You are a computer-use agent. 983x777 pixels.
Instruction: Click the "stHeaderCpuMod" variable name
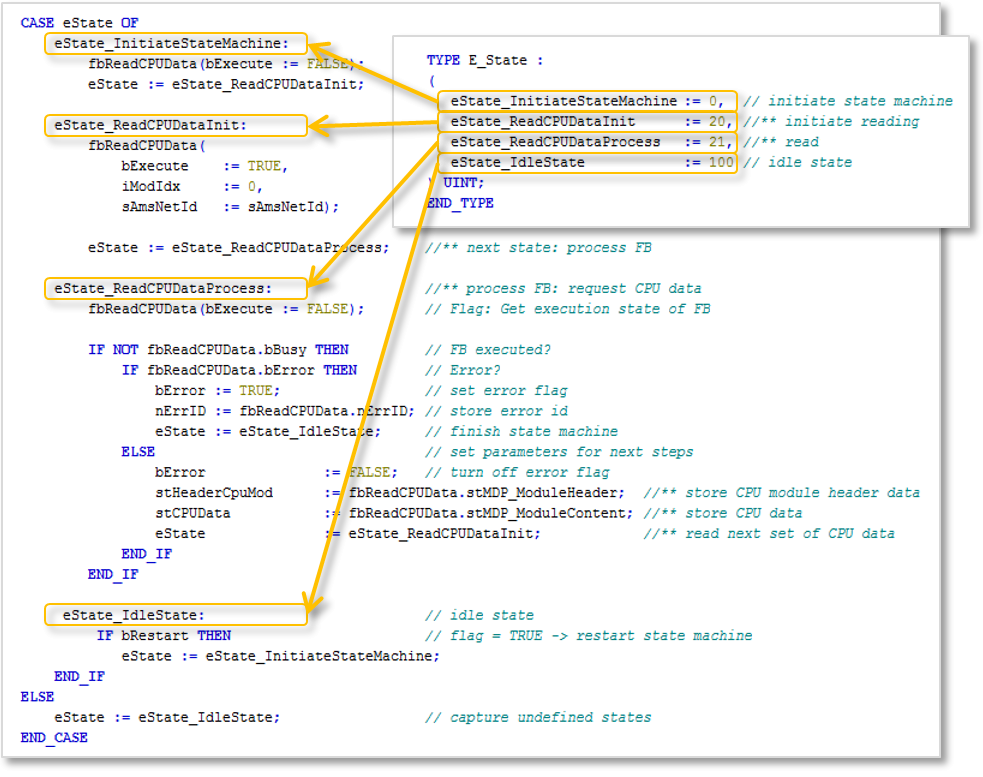pyautogui.click(x=214, y=493)
